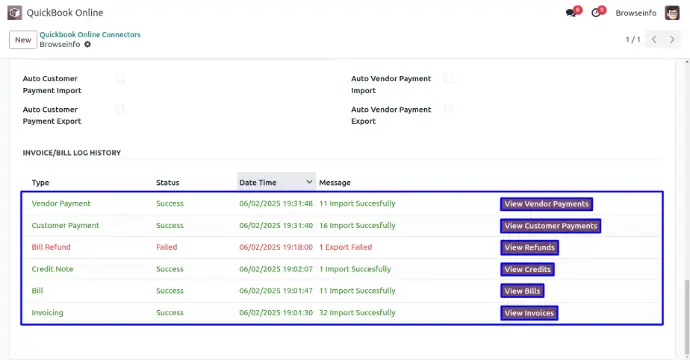690x360 pixels.
Task: Click the Failed status of Bill Refund
Action: 167,247
